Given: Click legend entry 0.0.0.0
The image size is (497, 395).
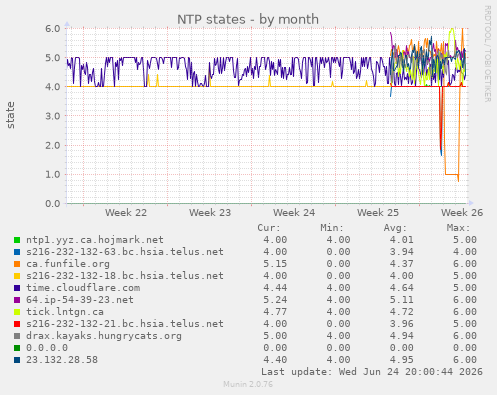Looking at the screenshot, I should [47, 348].
